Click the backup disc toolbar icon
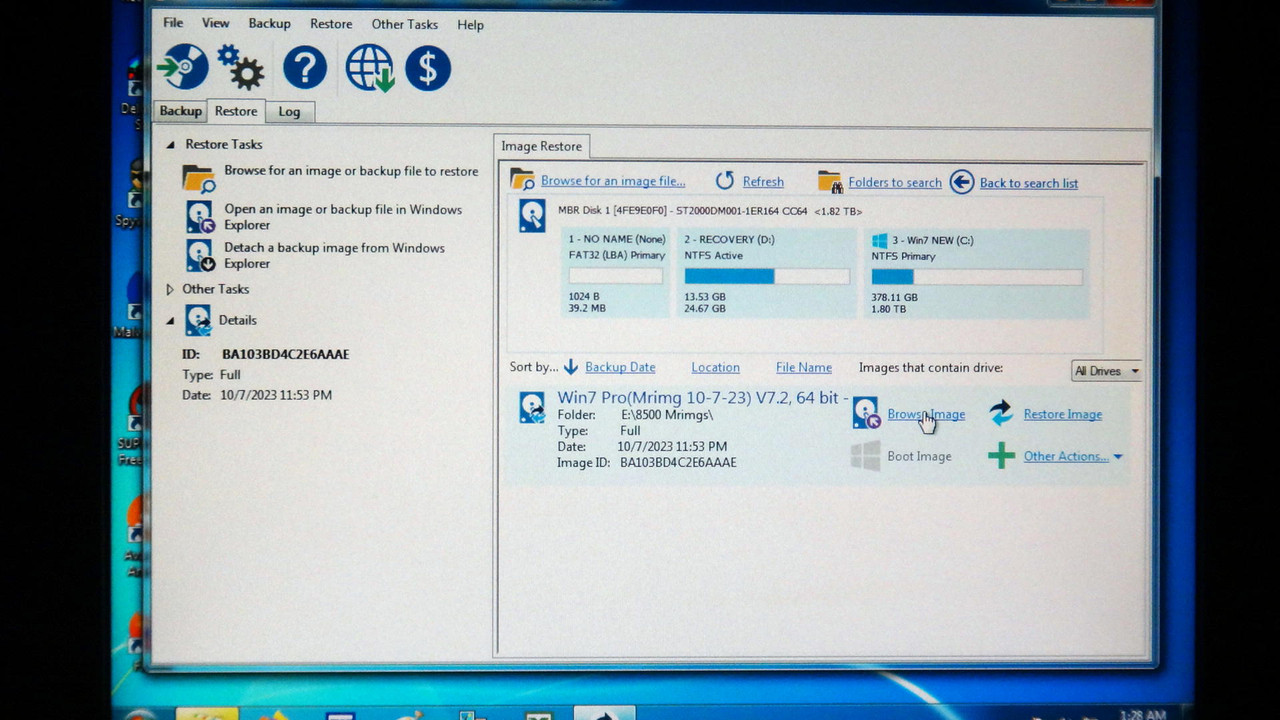 click(x=183, y=67)
